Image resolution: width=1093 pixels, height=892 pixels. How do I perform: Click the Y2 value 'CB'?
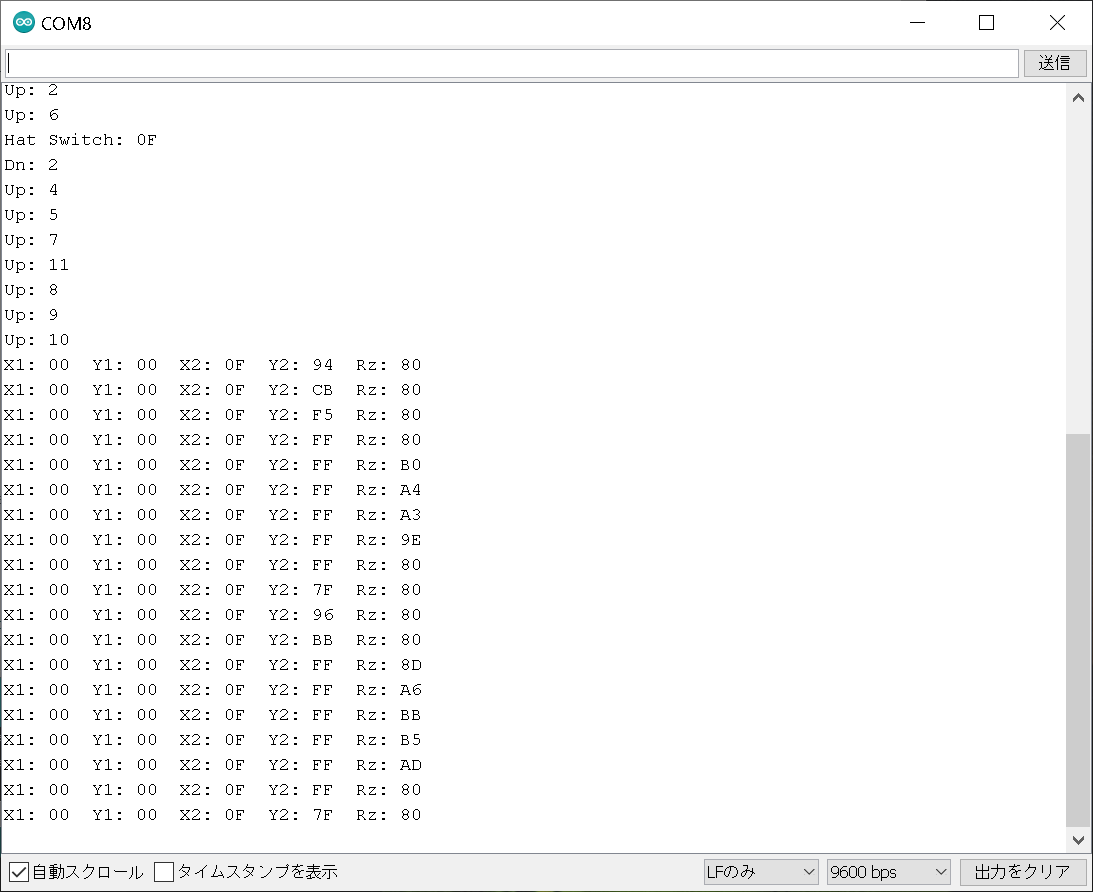point(323,390)
